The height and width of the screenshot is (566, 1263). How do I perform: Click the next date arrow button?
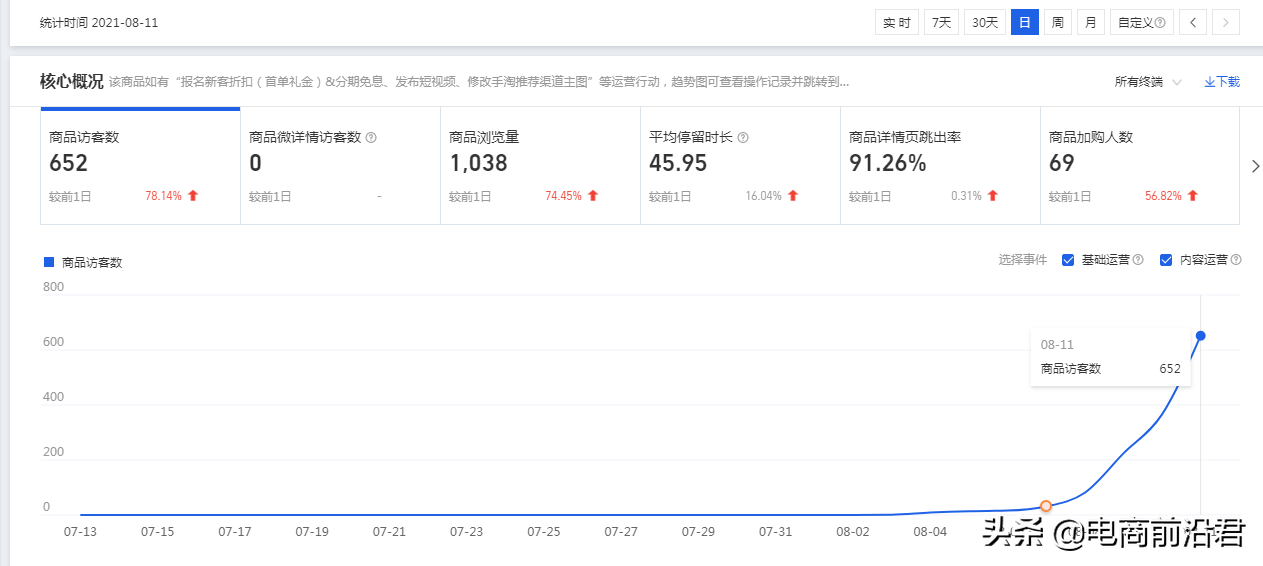coord(1226,22)
